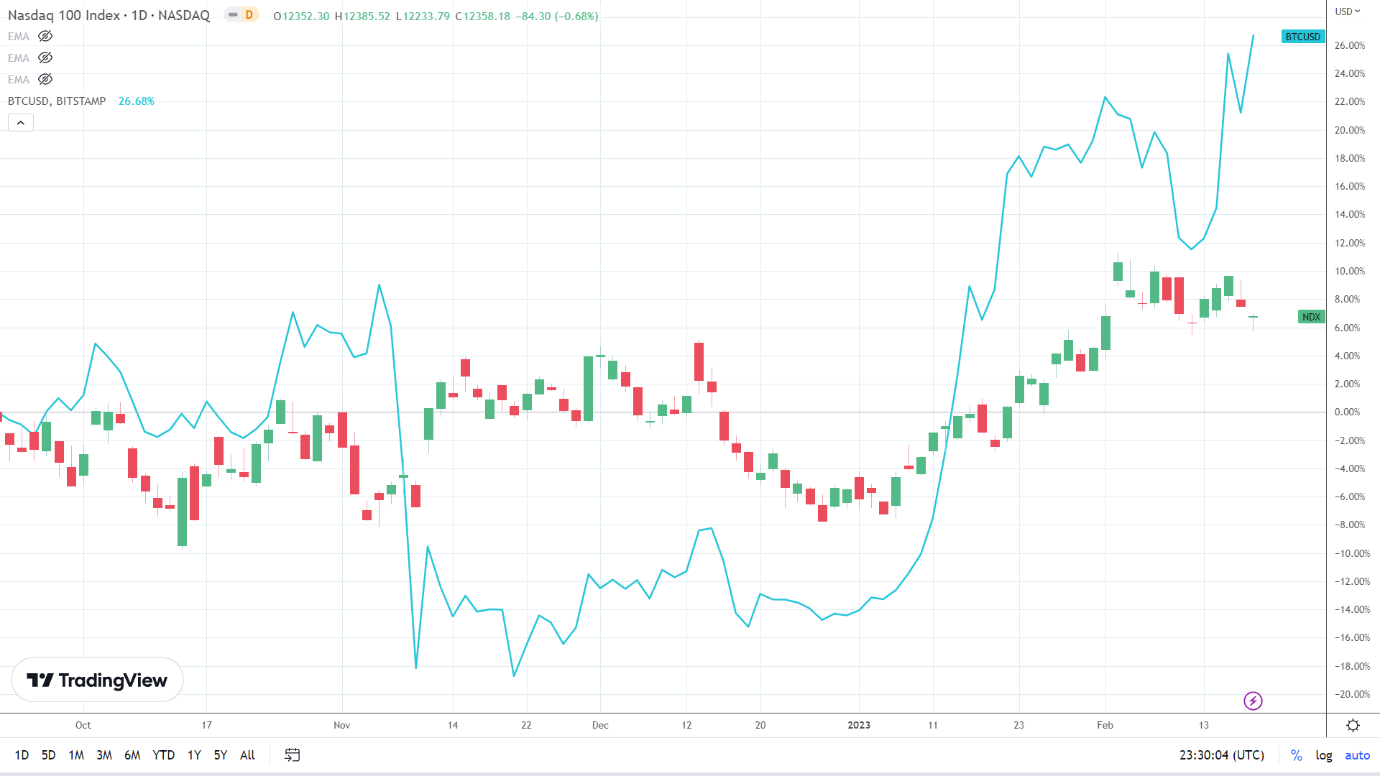
Task: Click the 0.00% tick on price scale
Action: tap(1348, 412)
